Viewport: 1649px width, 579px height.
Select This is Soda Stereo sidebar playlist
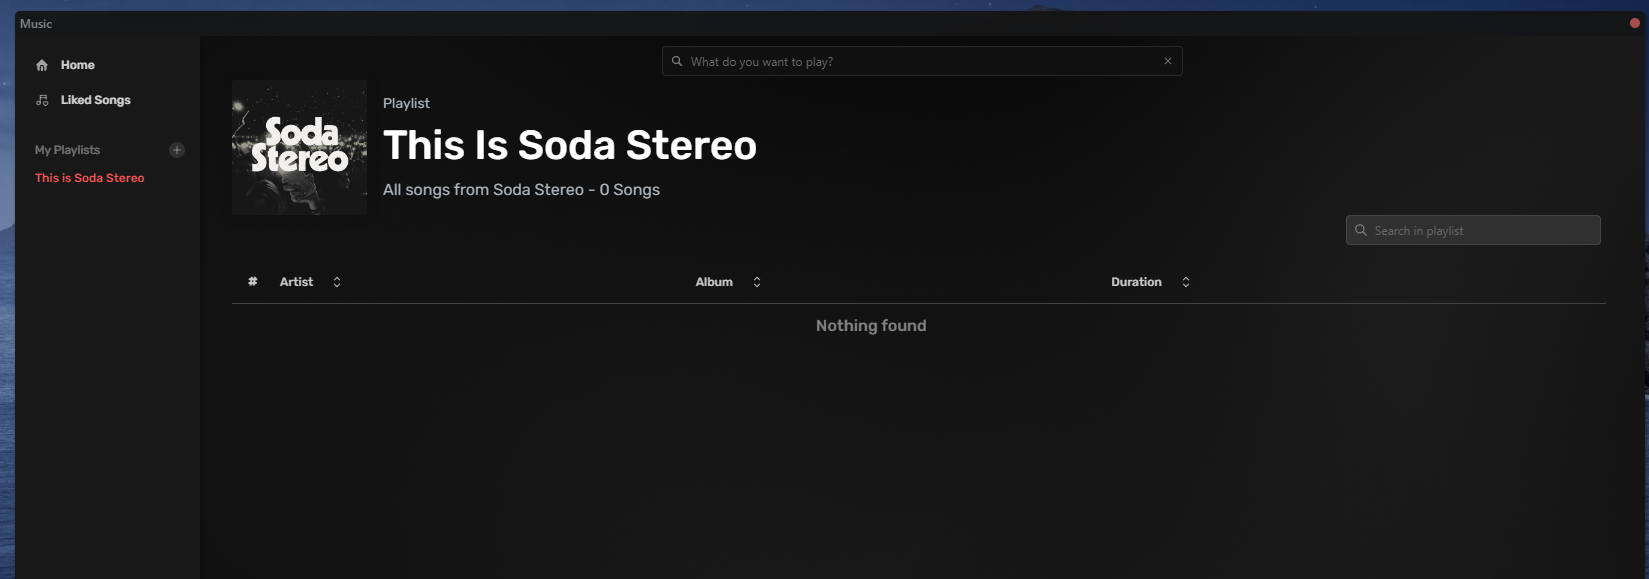point(89,178)
